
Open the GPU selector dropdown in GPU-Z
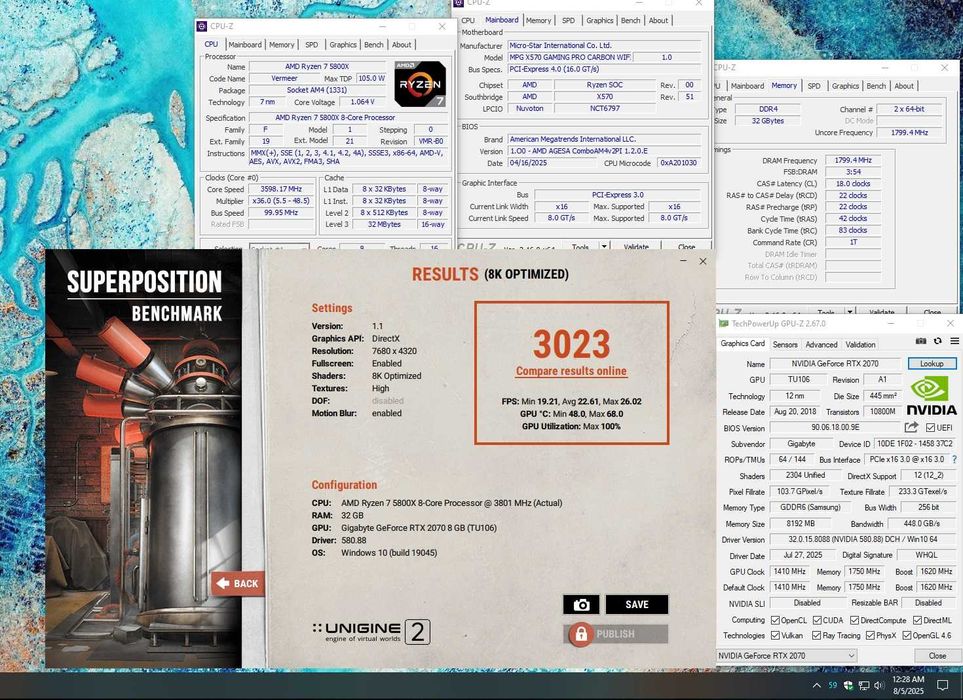pos(787,655)
